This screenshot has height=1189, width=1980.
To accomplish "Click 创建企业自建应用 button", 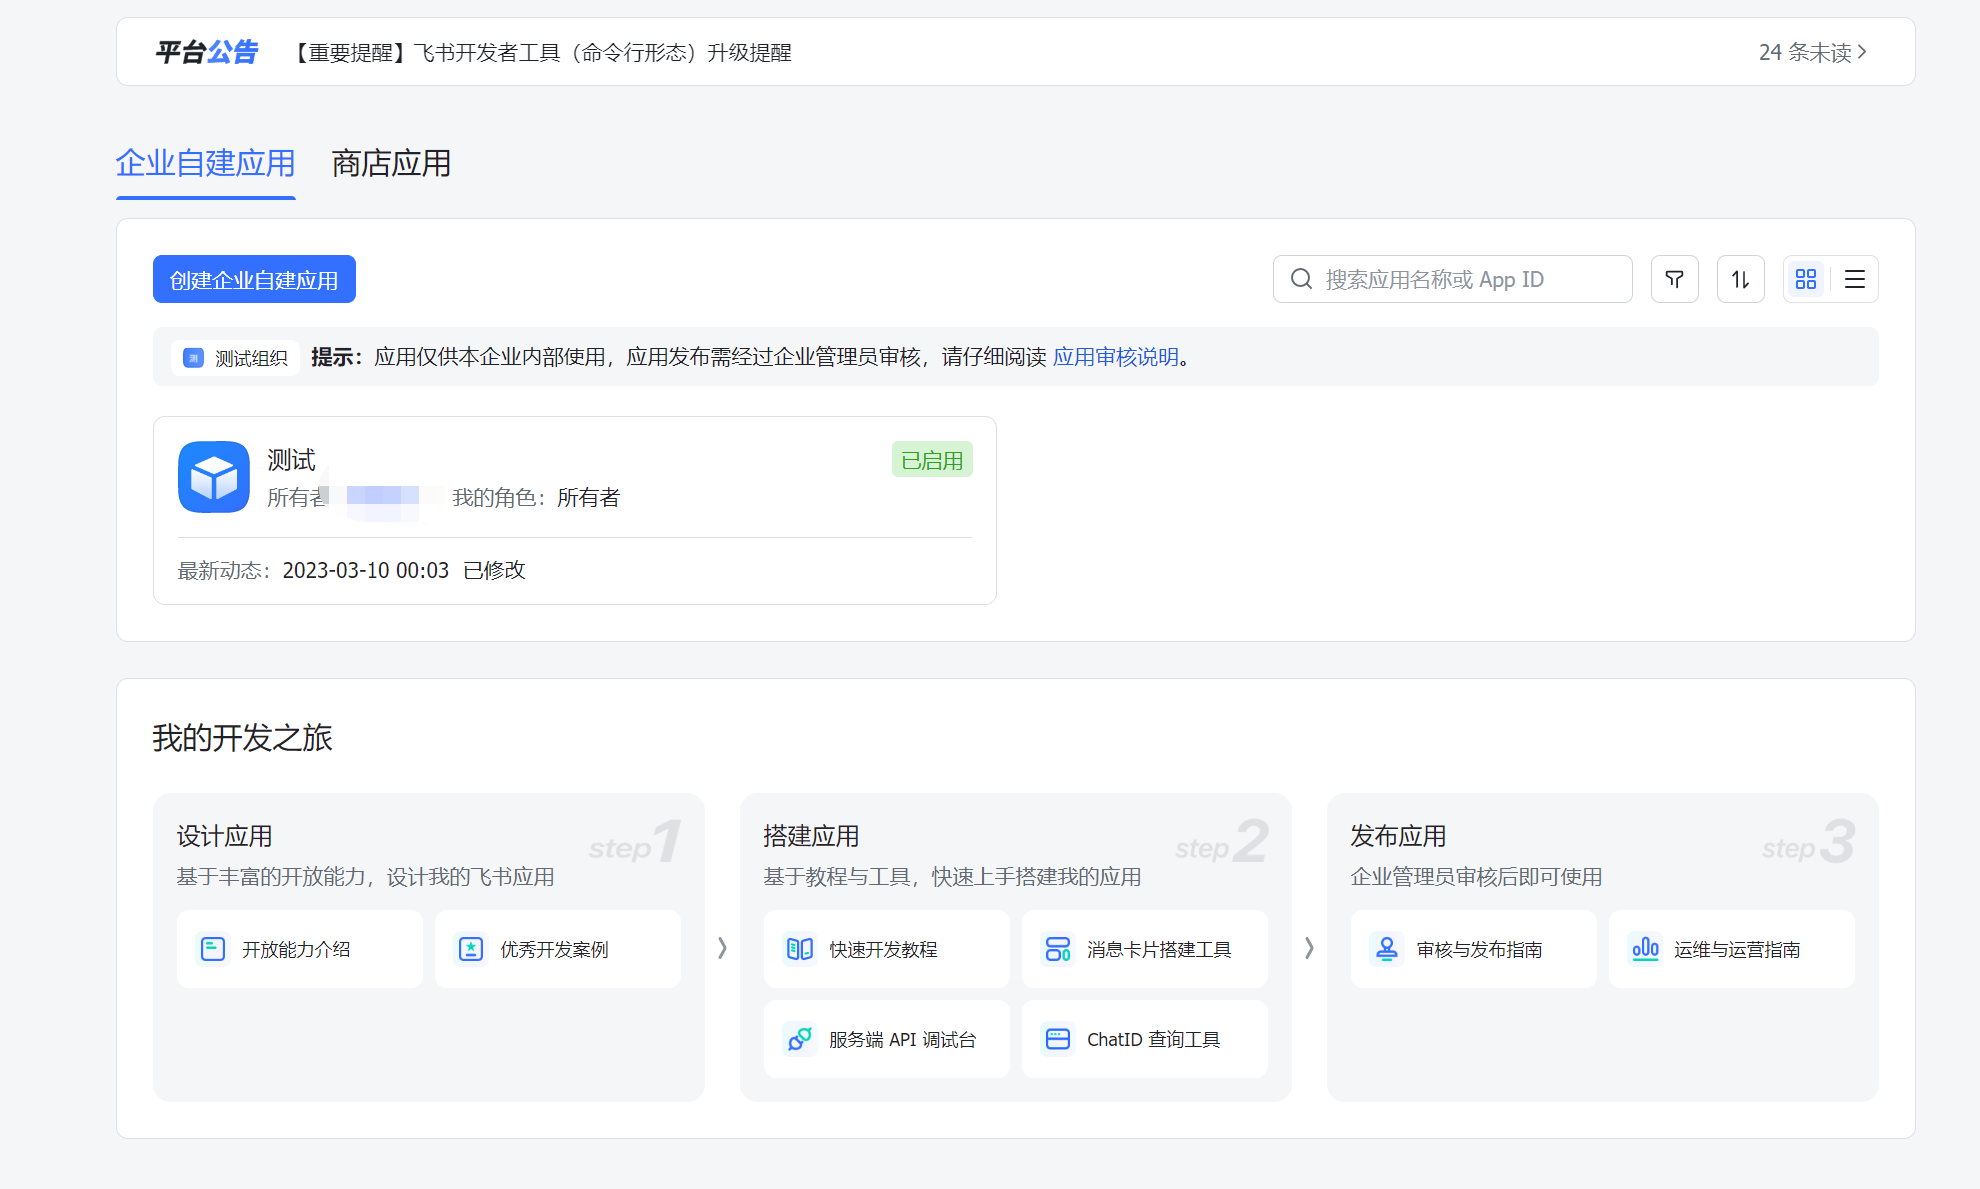I will coord(254,280).
